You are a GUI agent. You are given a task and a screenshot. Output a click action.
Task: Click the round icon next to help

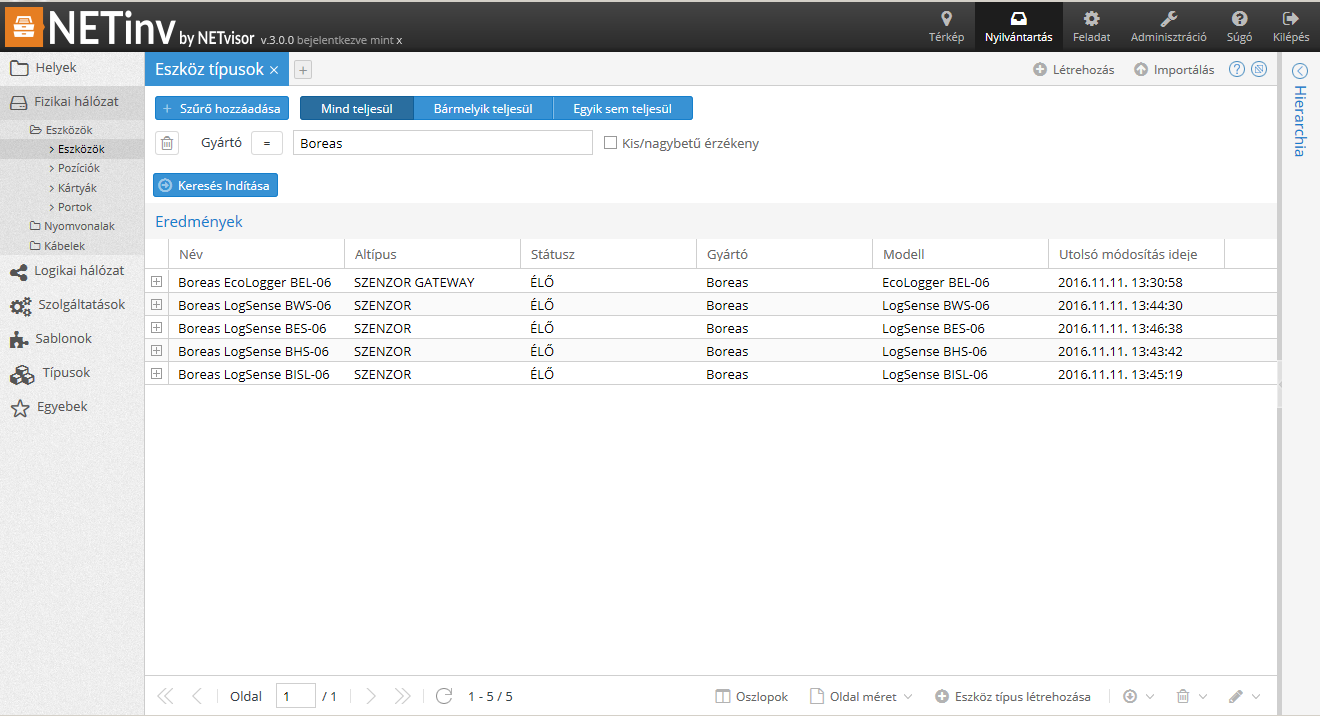1259,69
